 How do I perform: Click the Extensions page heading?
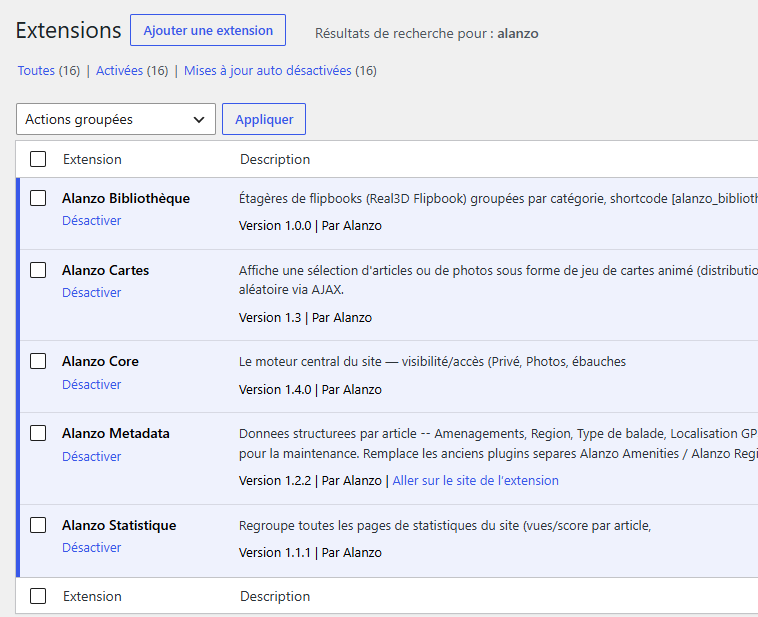coord(68,30)
